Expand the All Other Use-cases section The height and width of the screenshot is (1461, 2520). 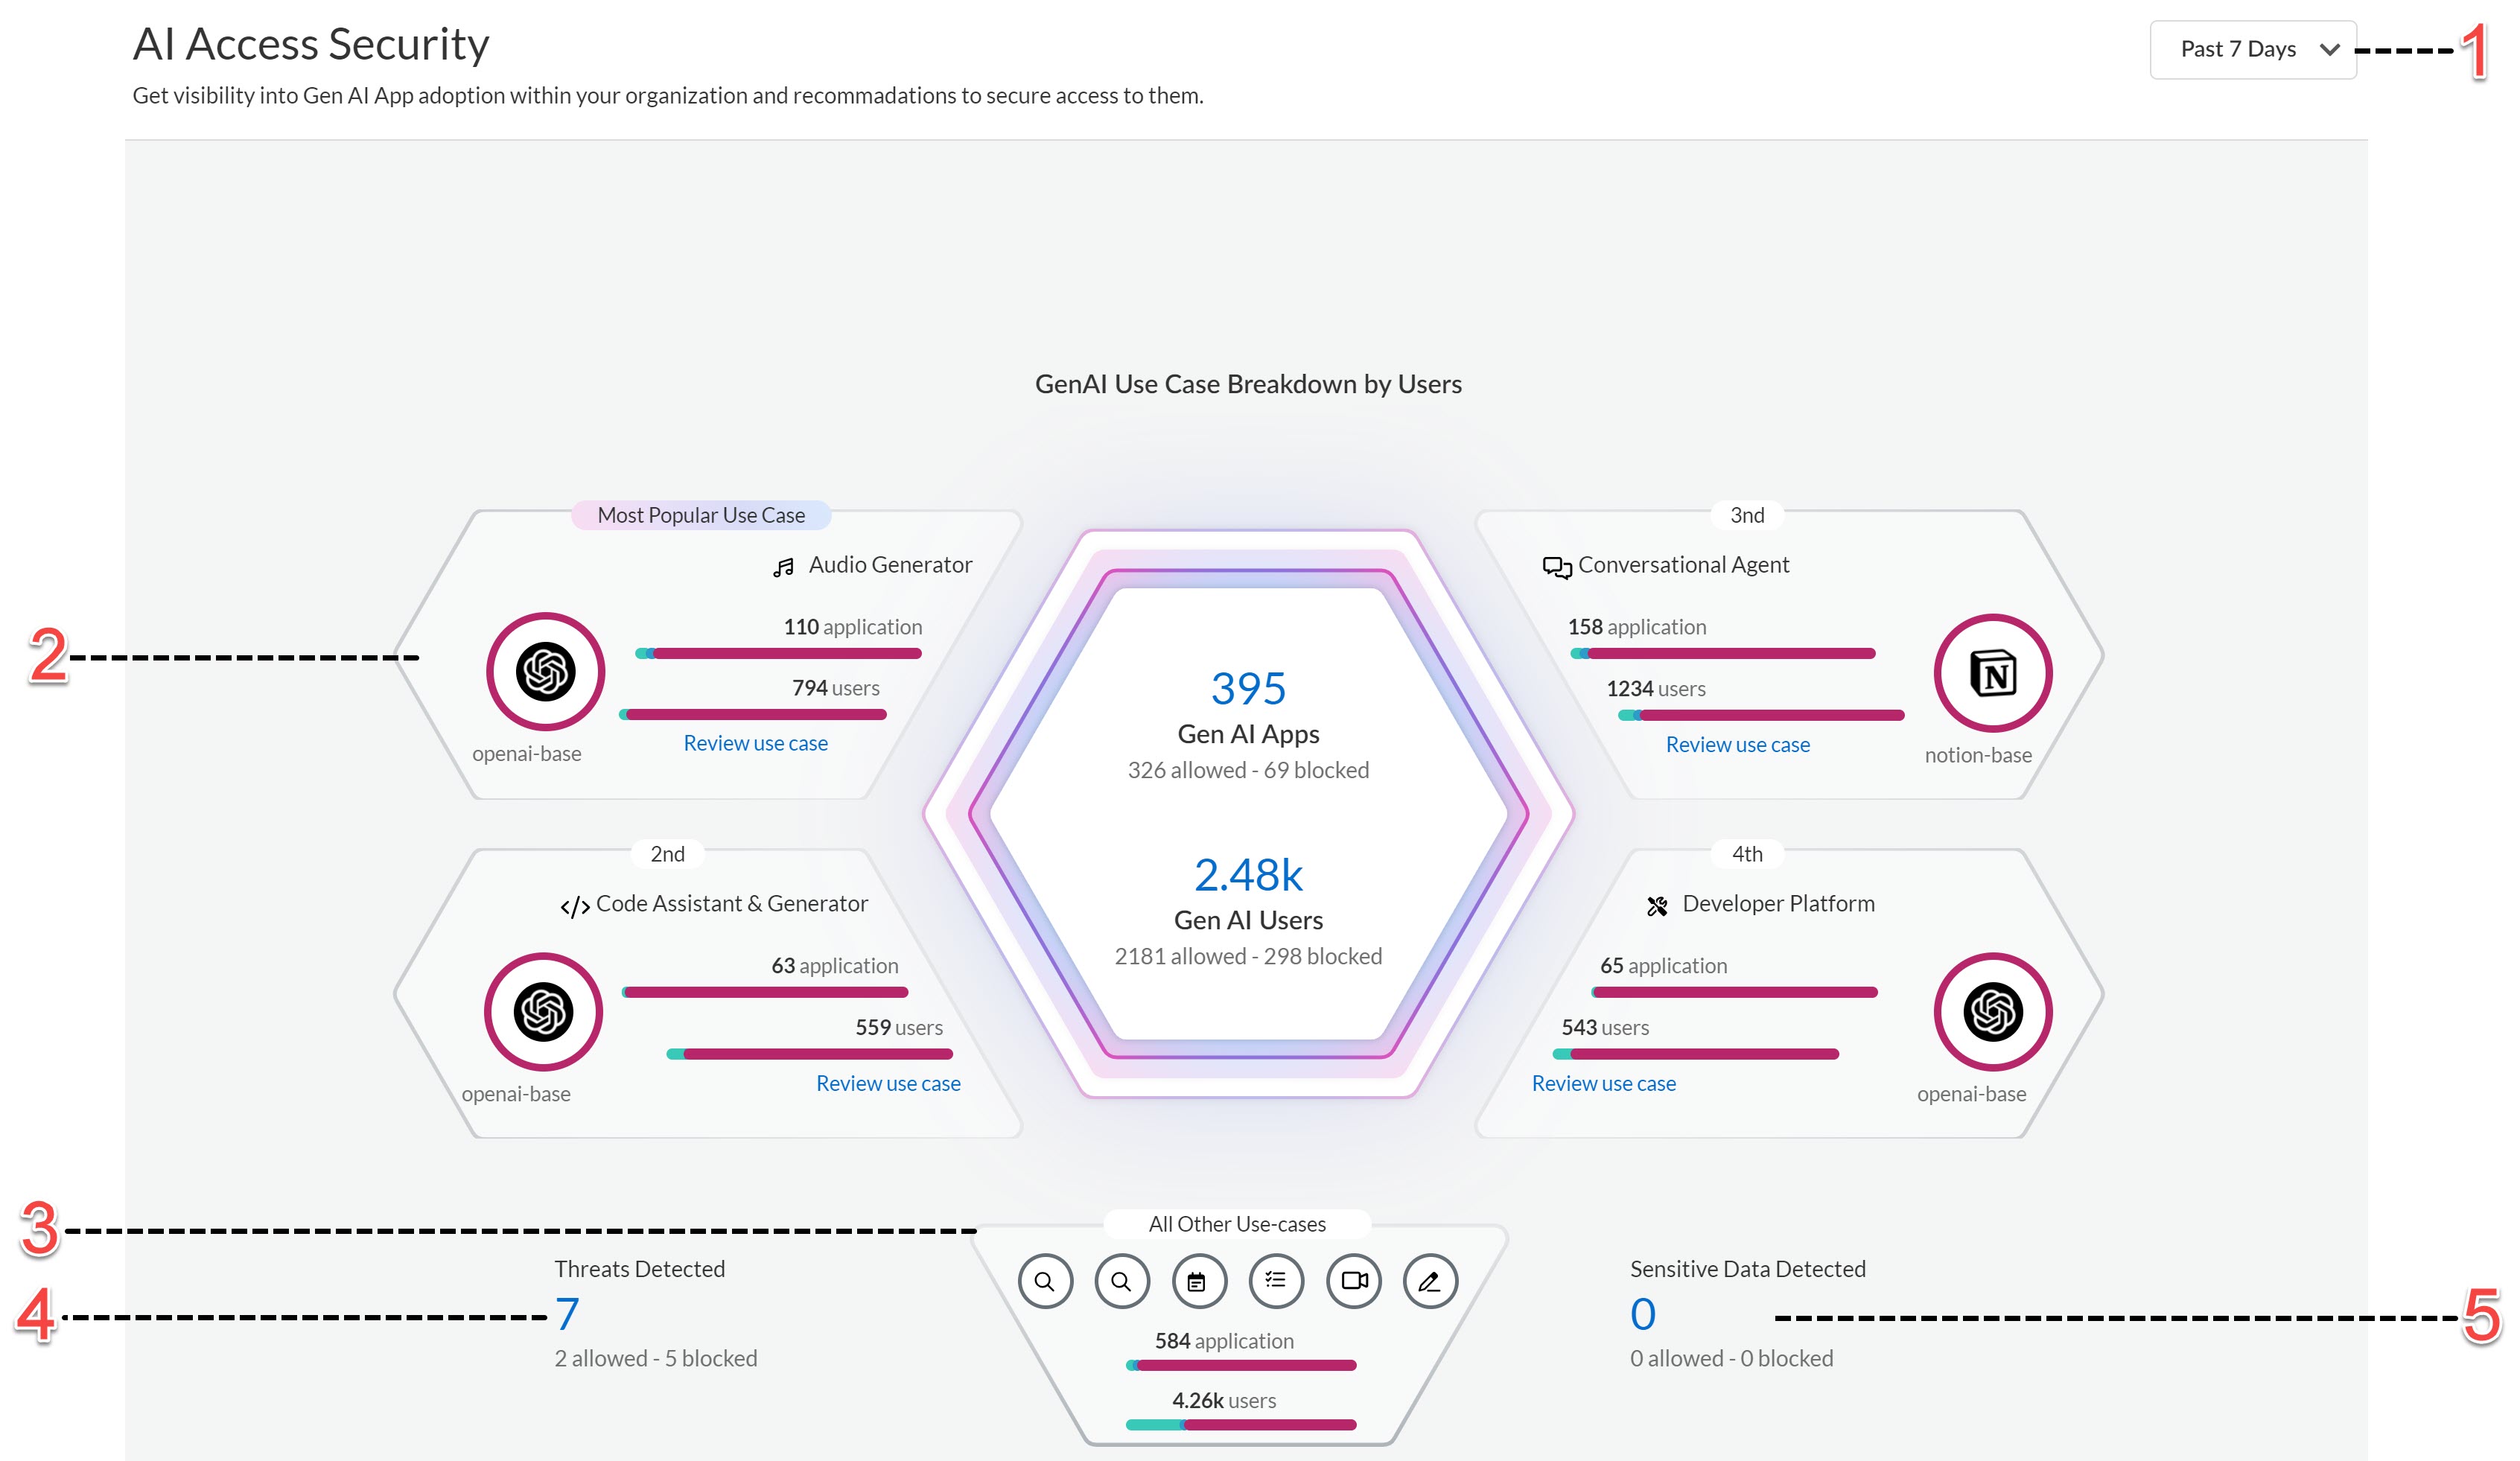click(x=1237, y=1224)
